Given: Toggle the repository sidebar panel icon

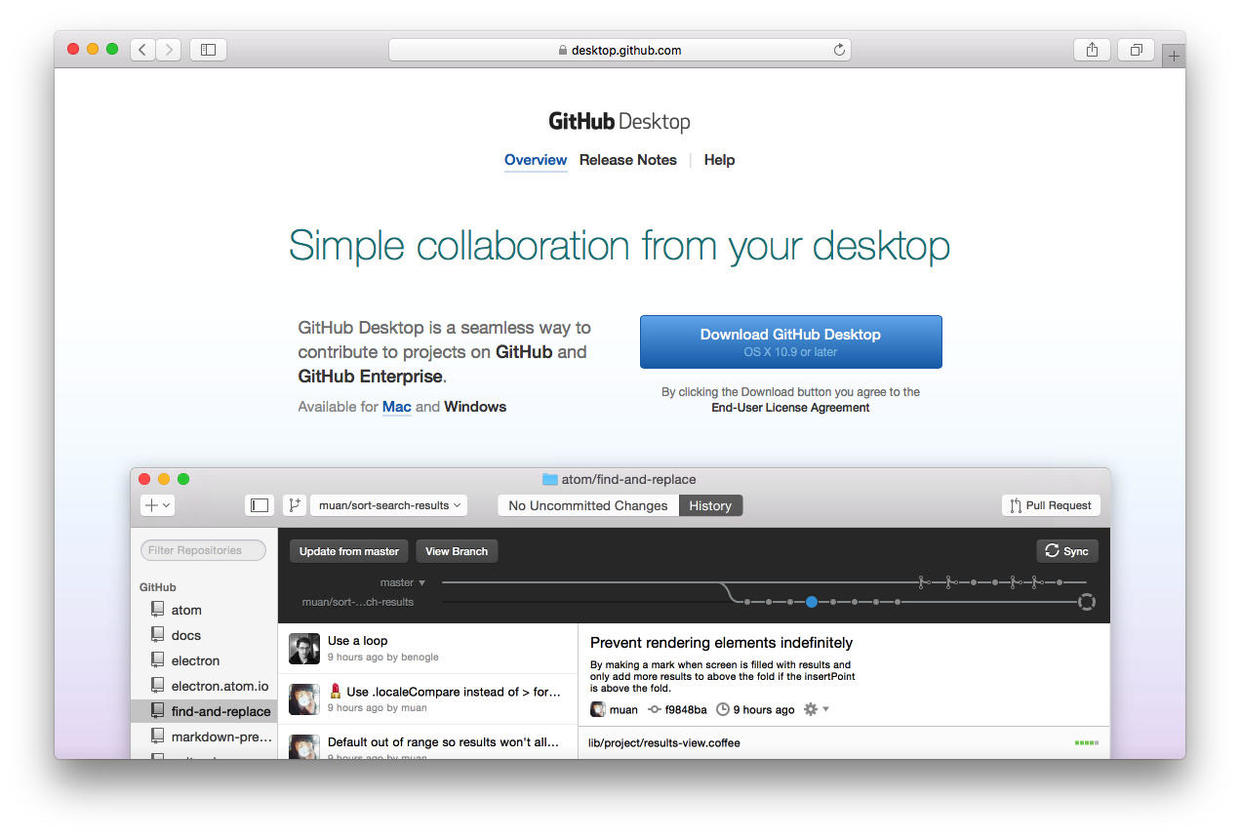Looking at the screenshot, I should point(259,505).
